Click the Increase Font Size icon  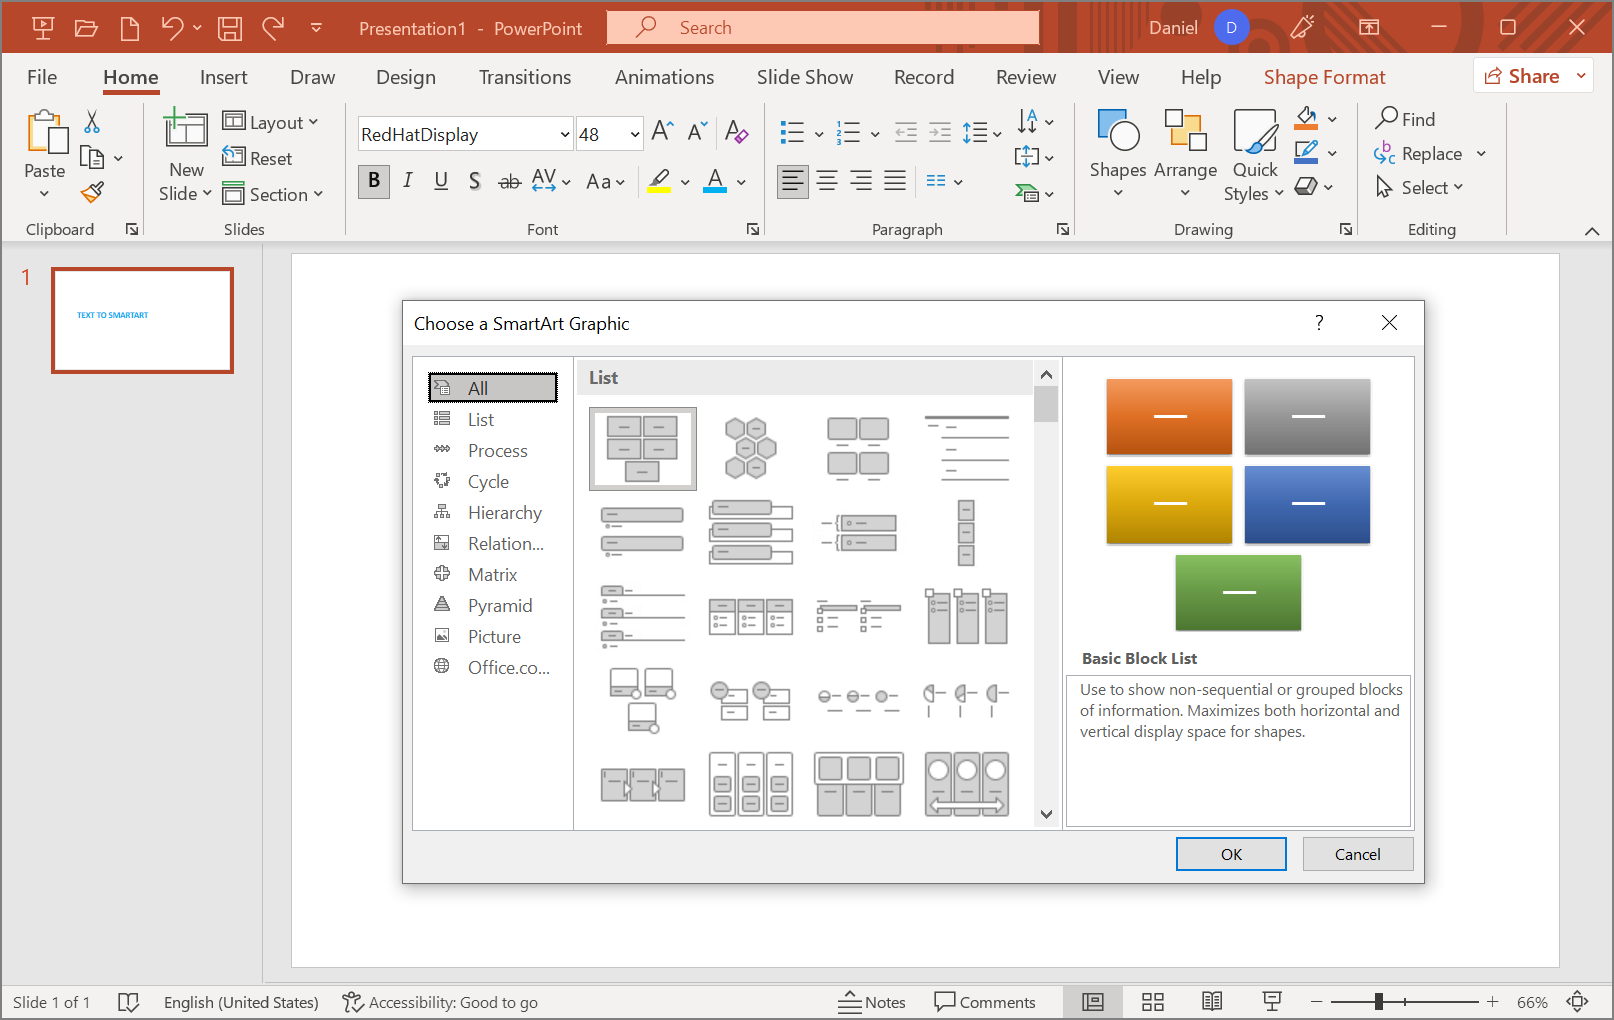coord(662,132)
